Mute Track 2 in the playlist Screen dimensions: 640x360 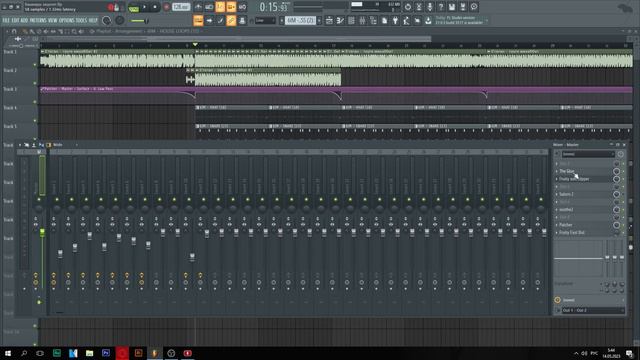pyautogui.click(x=35, y=83)
